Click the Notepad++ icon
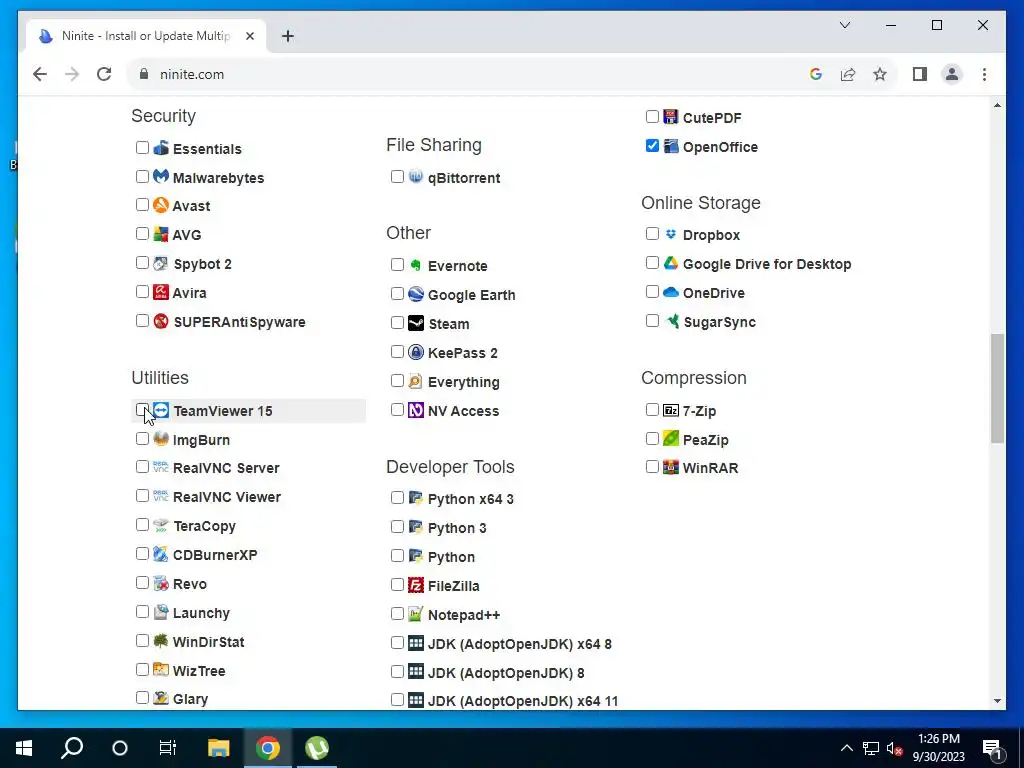 click(416, 614)
